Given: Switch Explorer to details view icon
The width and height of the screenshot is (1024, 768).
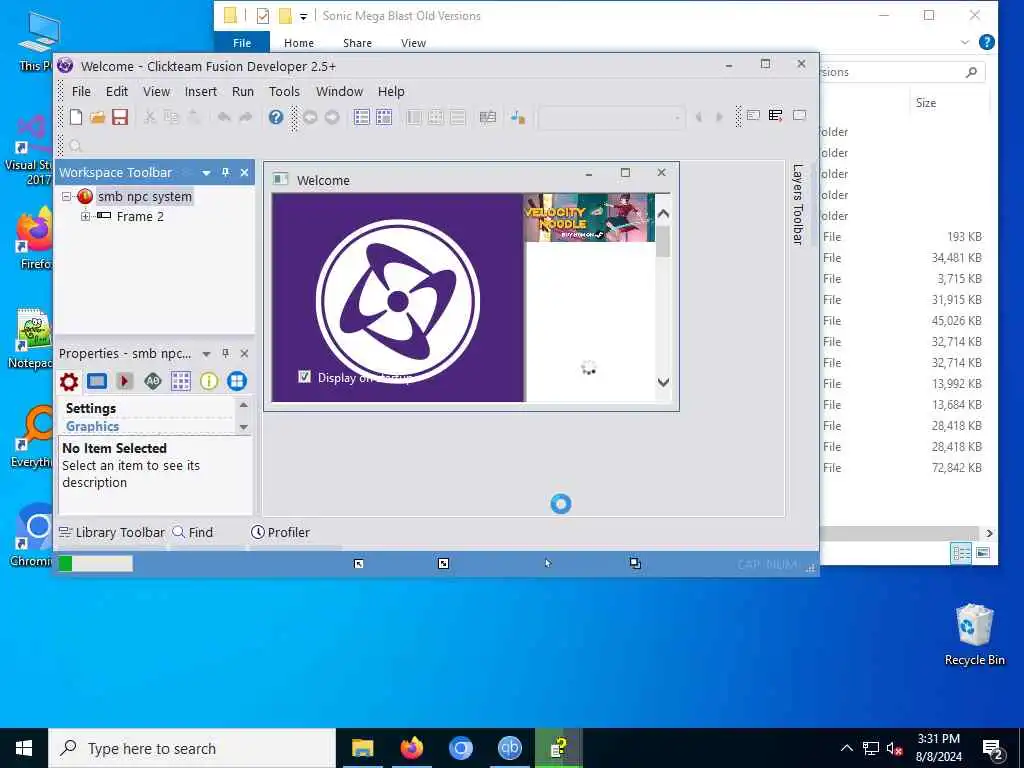Looking at the screenshot, I should (961, 553).
